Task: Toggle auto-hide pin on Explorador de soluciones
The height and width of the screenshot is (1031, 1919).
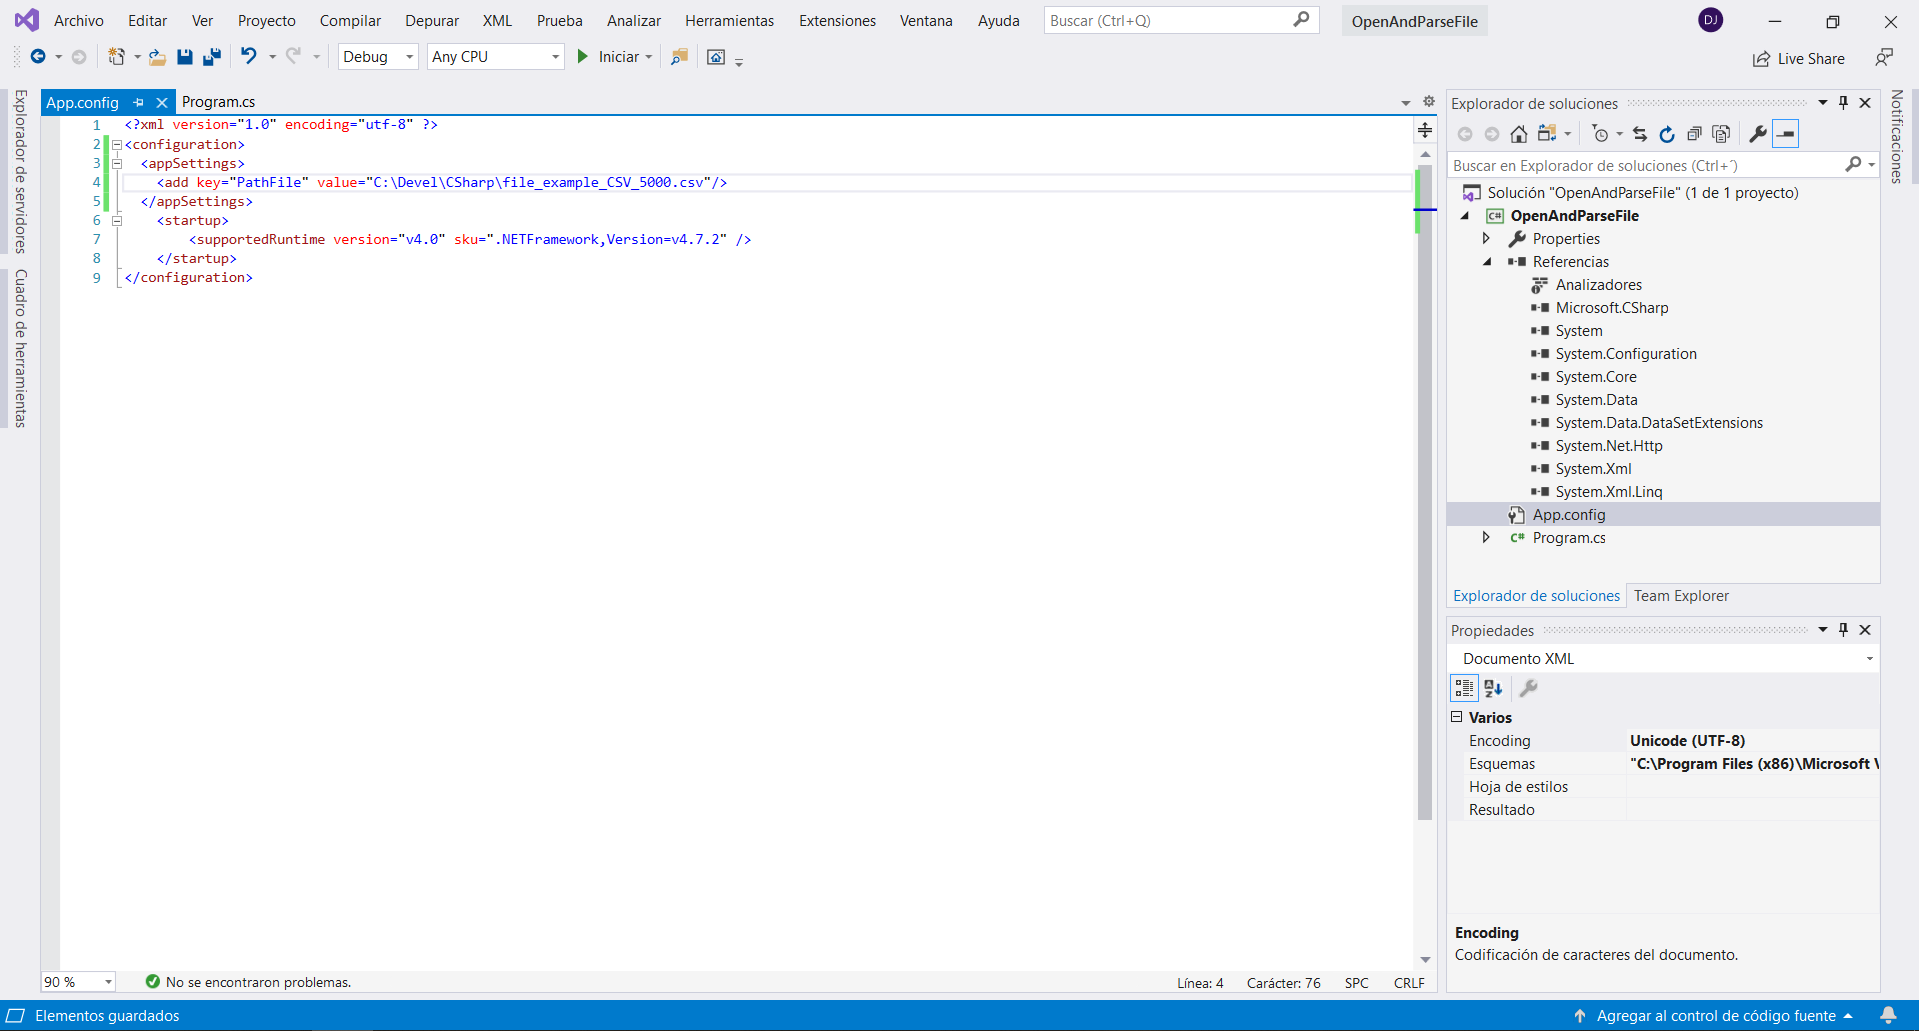Action: [x=1844, y=103]
